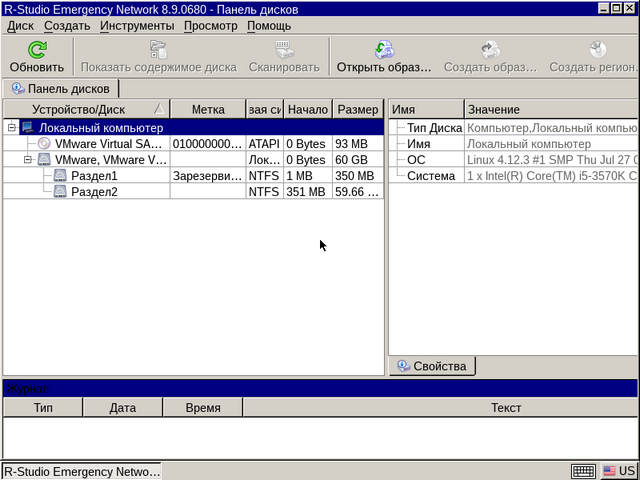Click the Открыть образ toolbar icon
This screenshot has width=640, height=480.
(x=384, y=49)
